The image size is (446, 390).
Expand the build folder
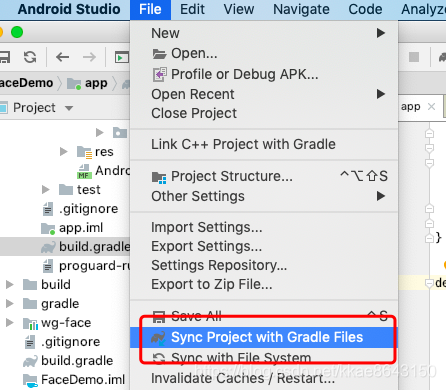point(10,285)
